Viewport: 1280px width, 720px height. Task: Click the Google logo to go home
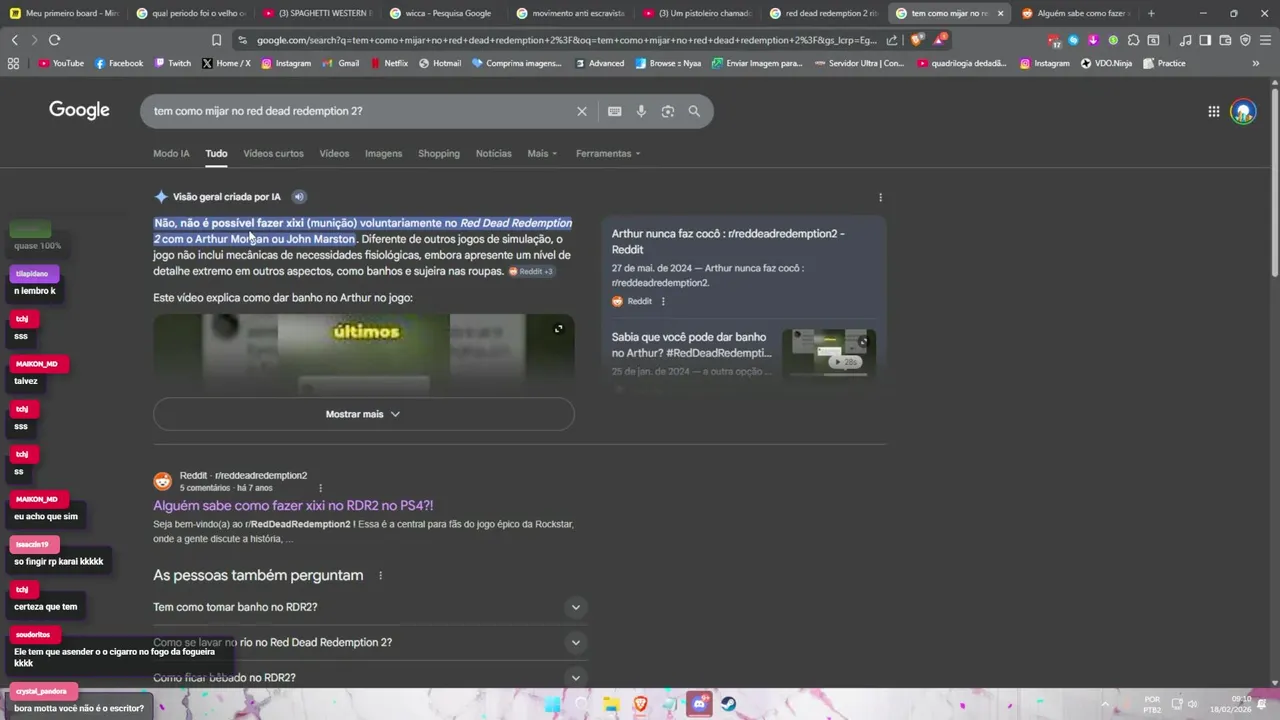pyautogui.click(x=79, y=110)
